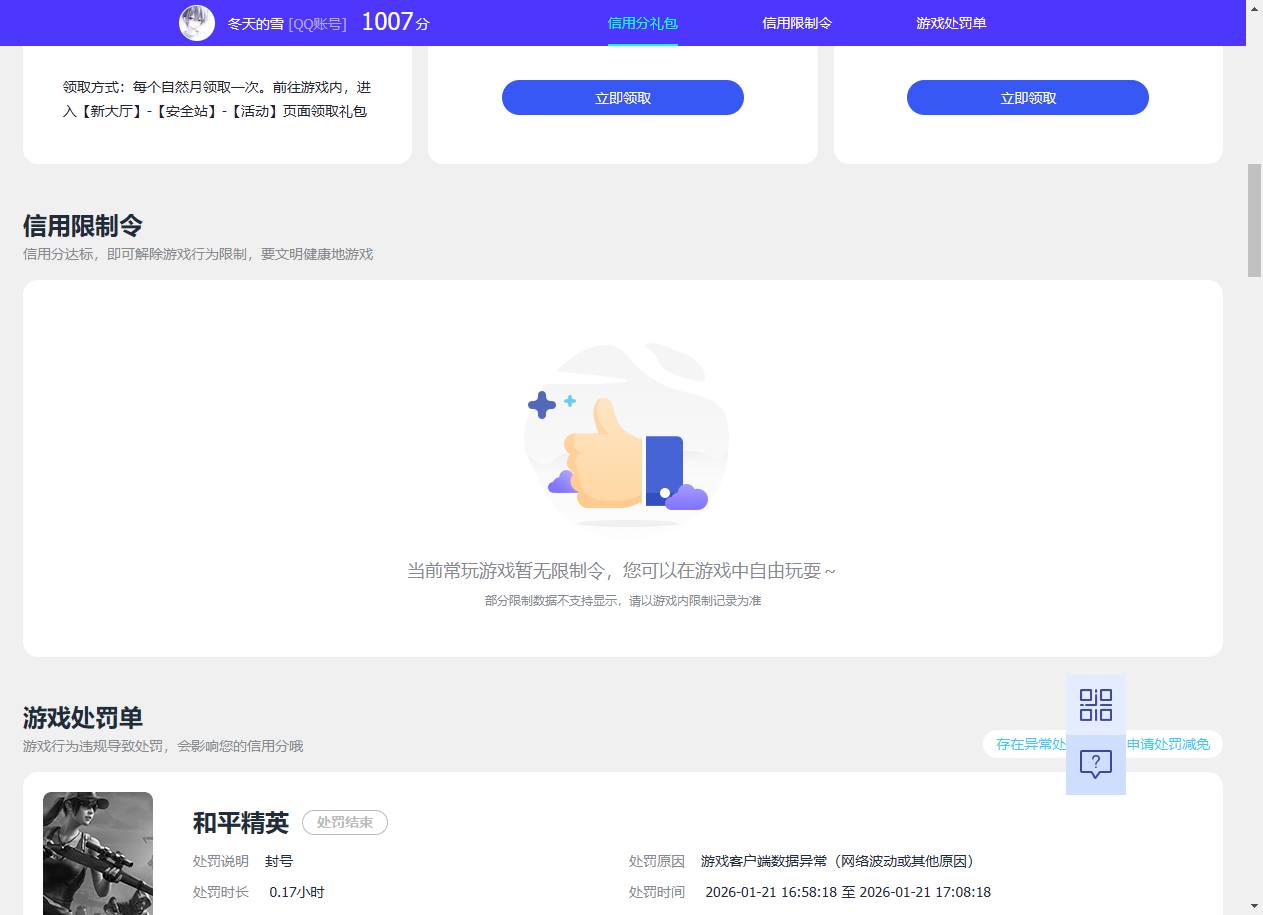
Task: Click the user avatar in header
Action: pos(197,22)
